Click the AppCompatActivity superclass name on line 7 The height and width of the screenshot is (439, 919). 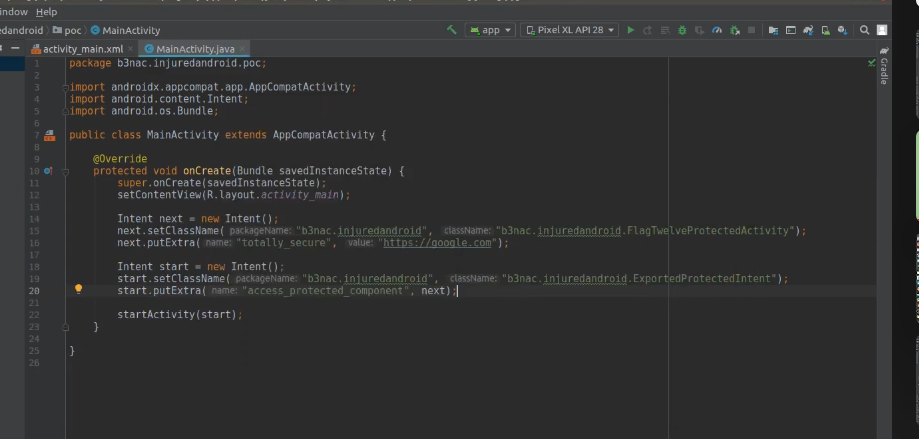tap(324, 135)
